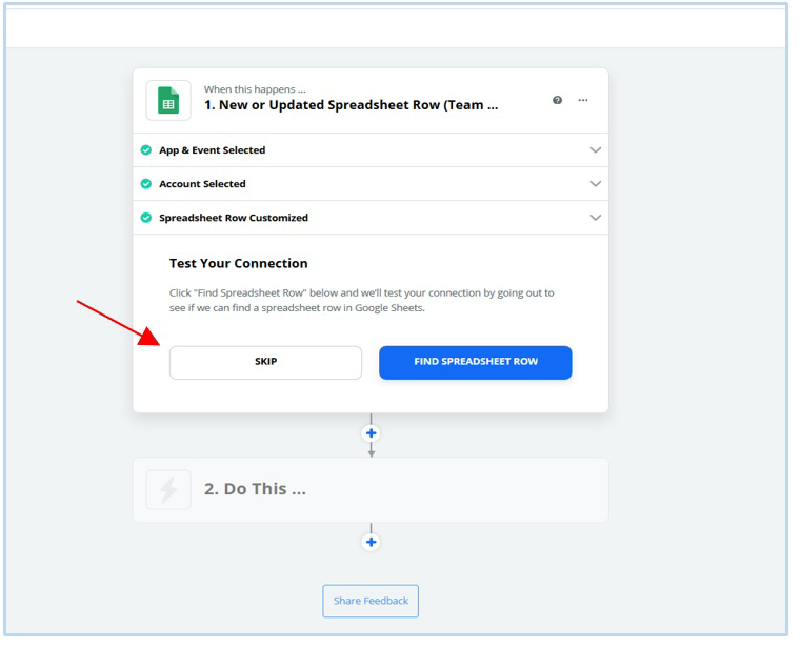Viewport: 800px width, 648px height.
Task: Open the Spreadsheet Row Customized section
Action: pos(370,218)
